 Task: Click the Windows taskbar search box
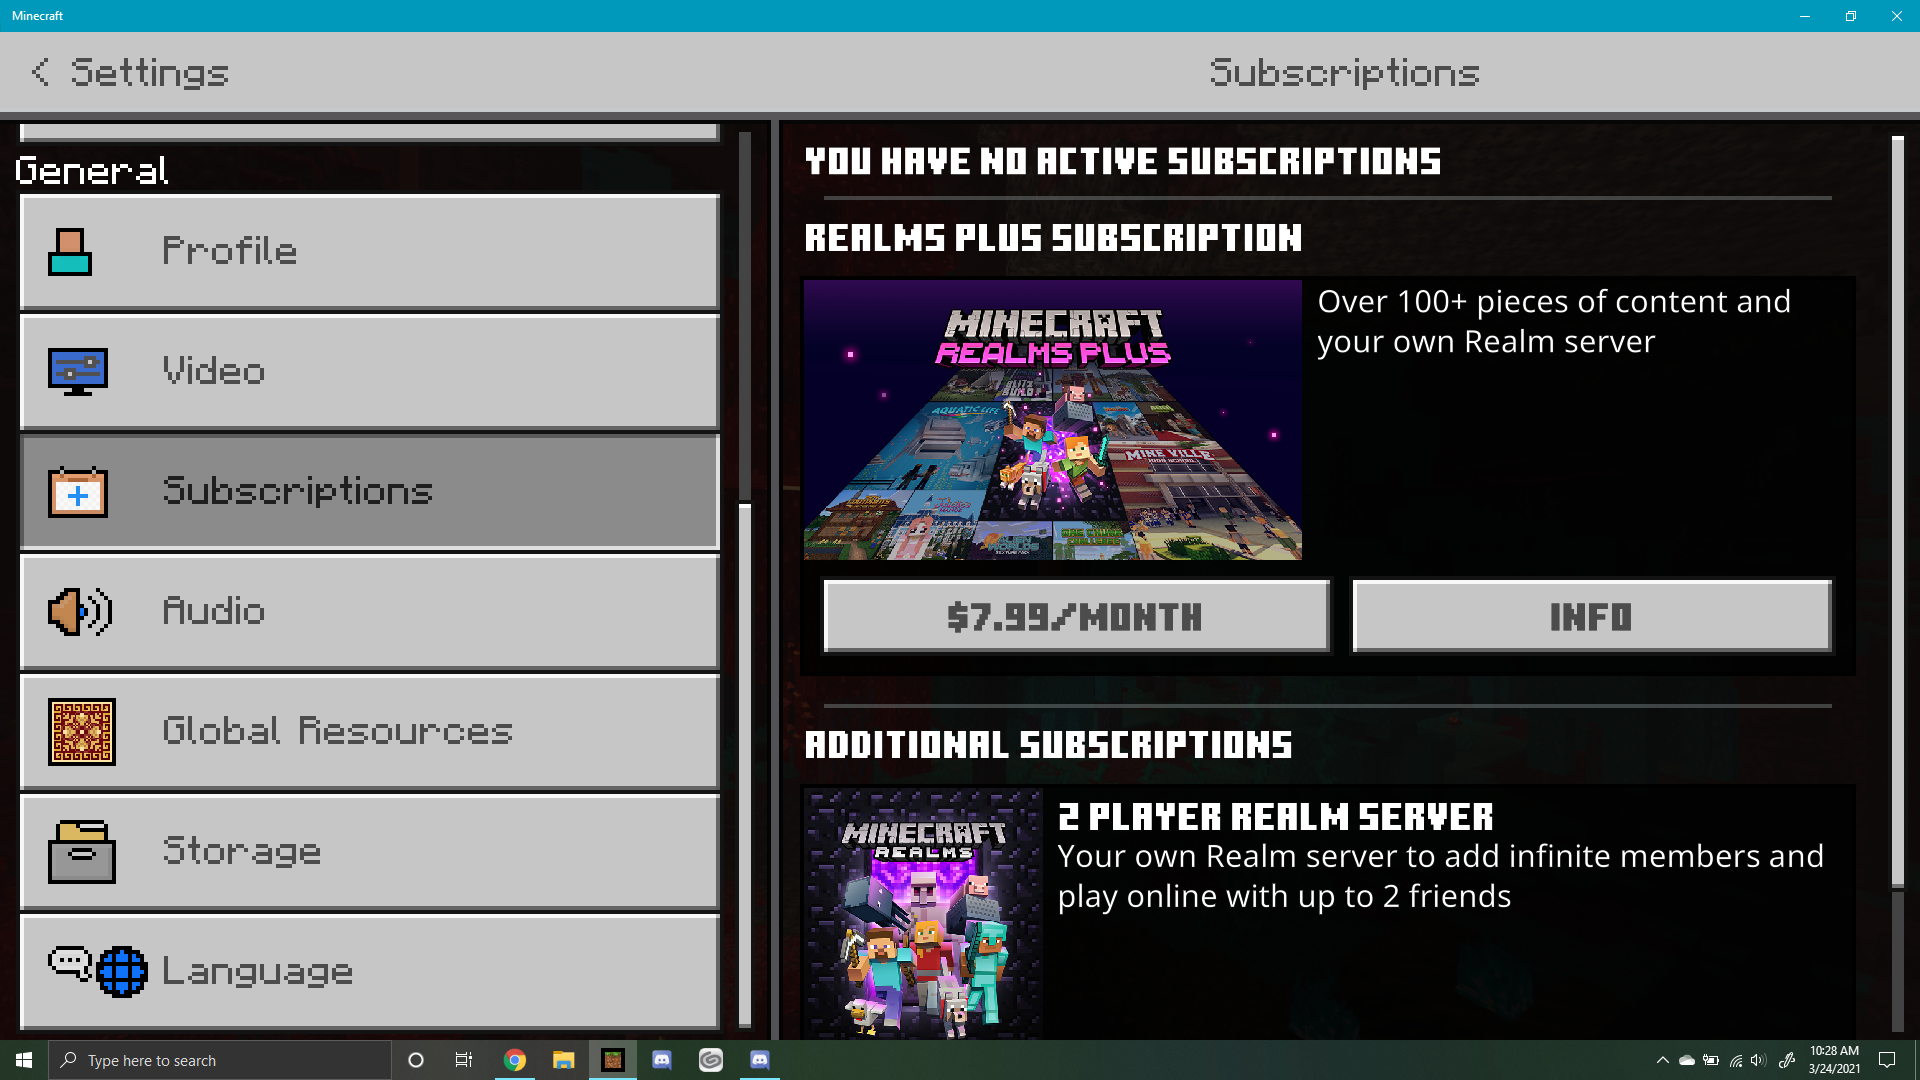(220, 1060)
